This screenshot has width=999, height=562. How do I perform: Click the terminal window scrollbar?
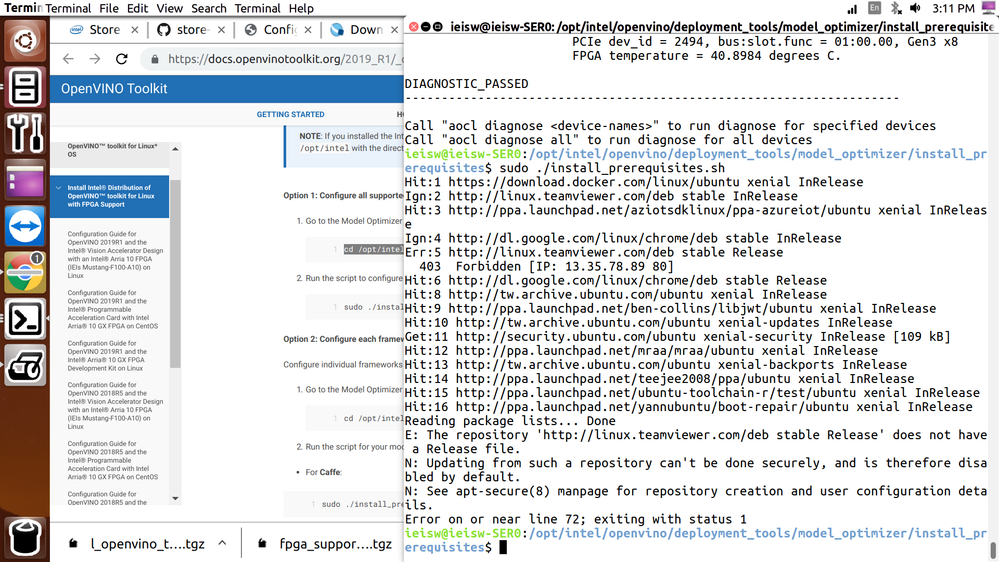click(x=993, y=549)
